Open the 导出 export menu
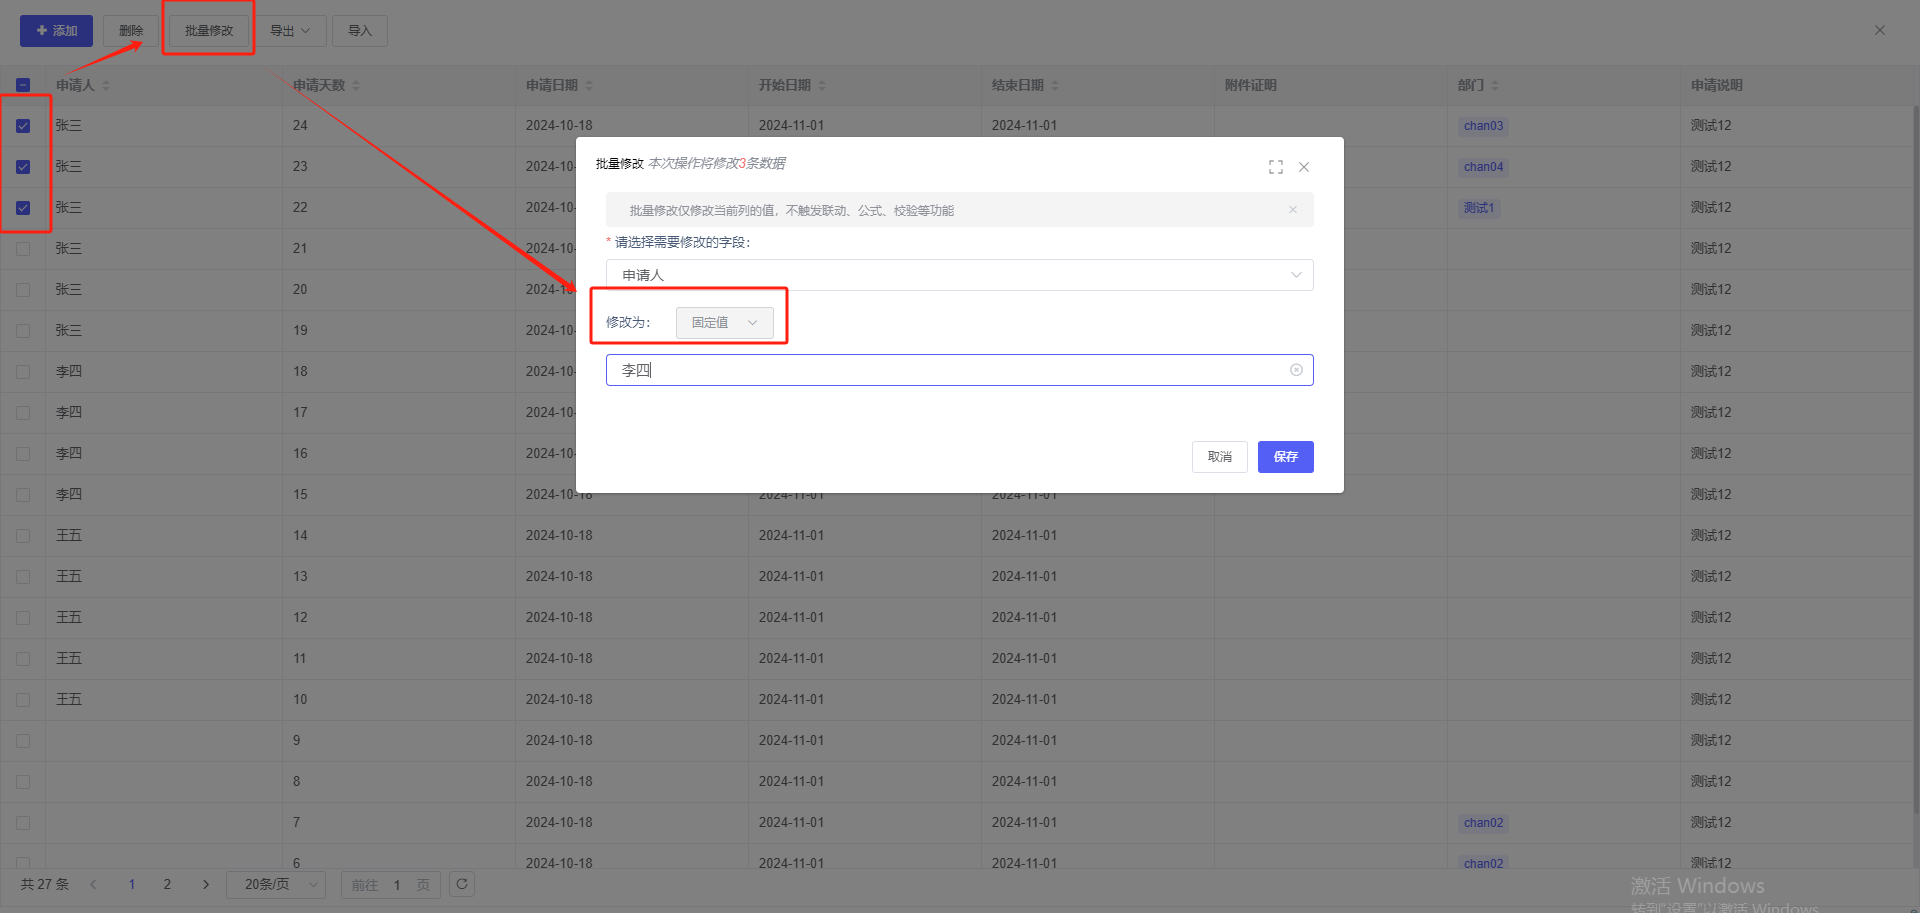The image size is (1920, 913). [290, 31]
